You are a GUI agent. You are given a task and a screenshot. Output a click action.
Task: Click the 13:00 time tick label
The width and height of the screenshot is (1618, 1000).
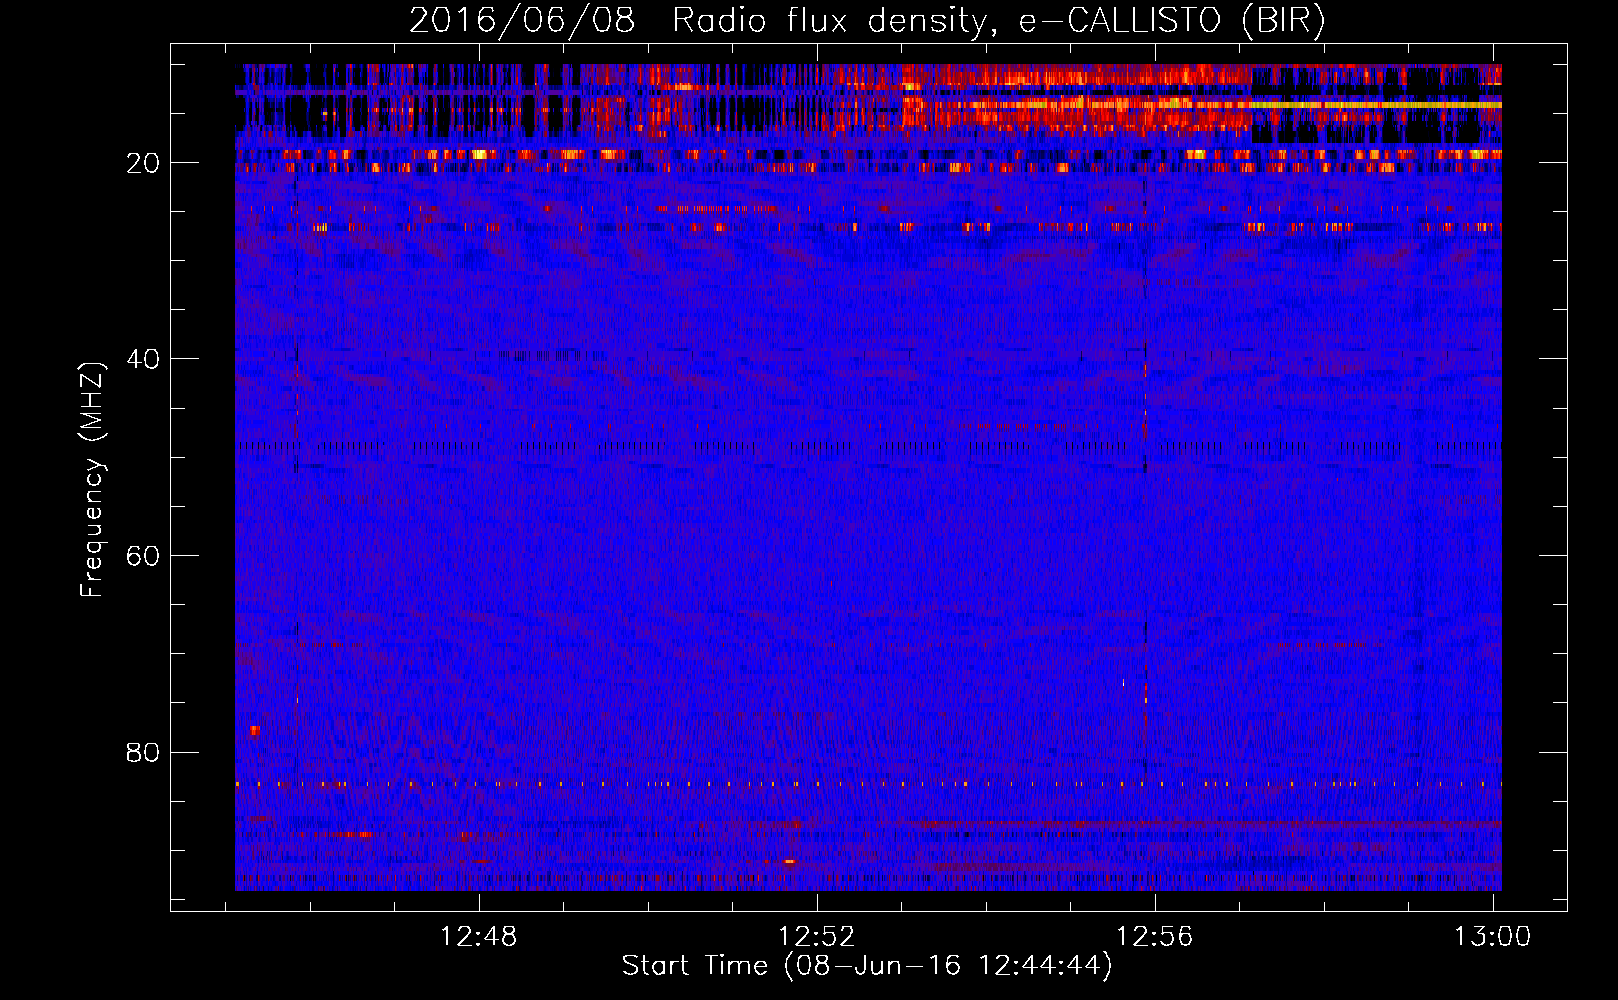[1493, 936]
